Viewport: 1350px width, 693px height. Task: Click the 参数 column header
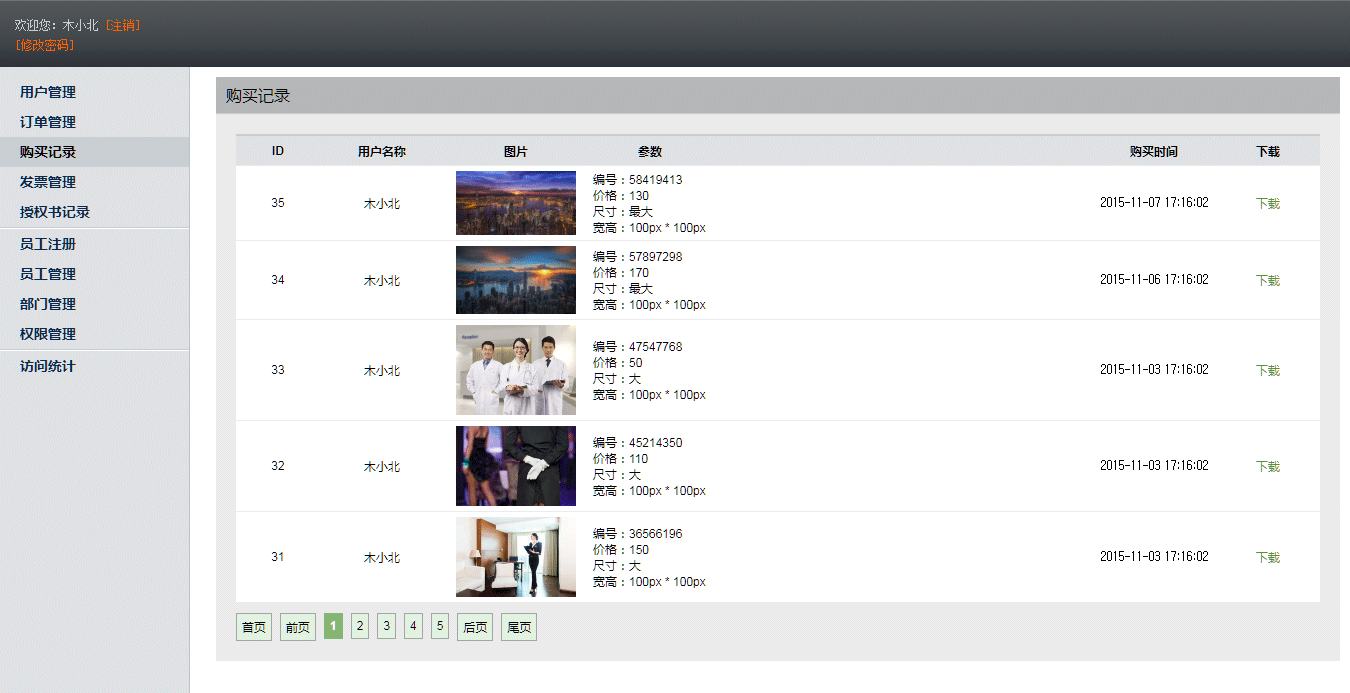point(650,152)
